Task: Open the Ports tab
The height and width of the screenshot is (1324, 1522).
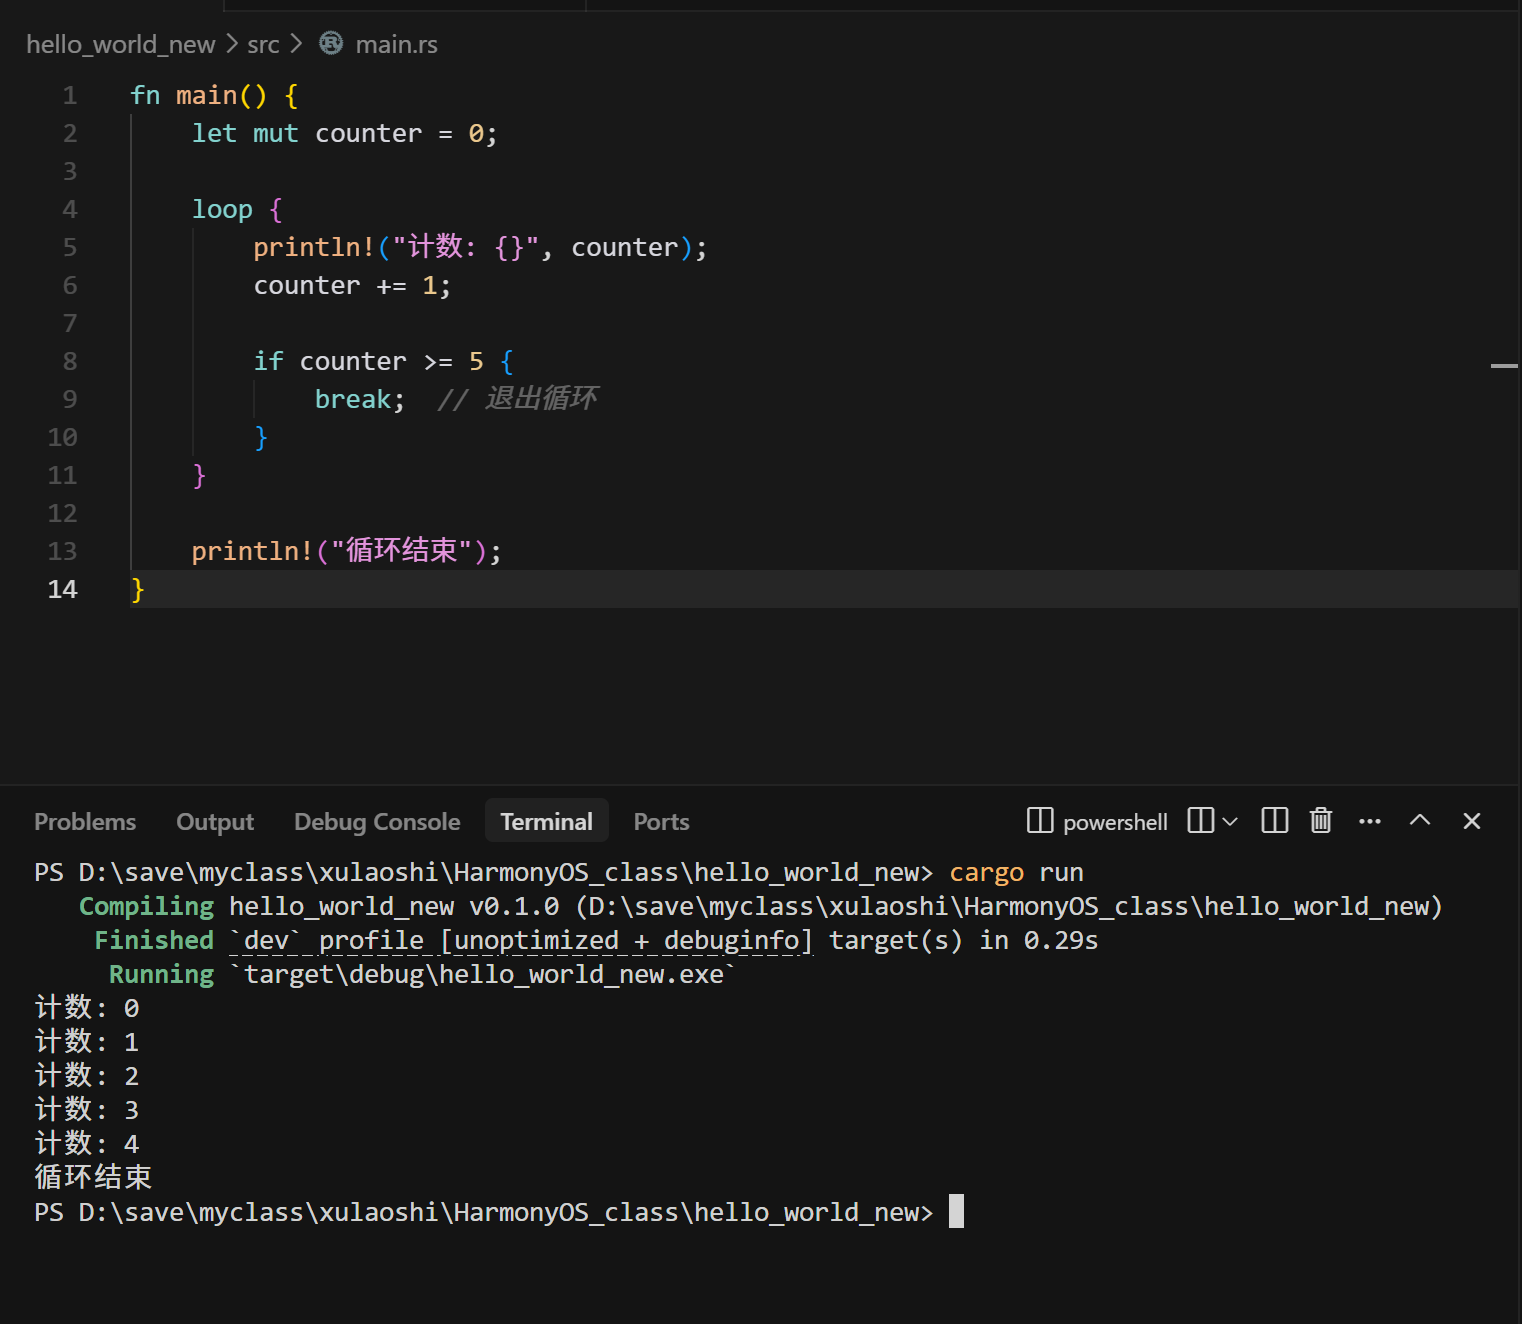Action: 661,822
